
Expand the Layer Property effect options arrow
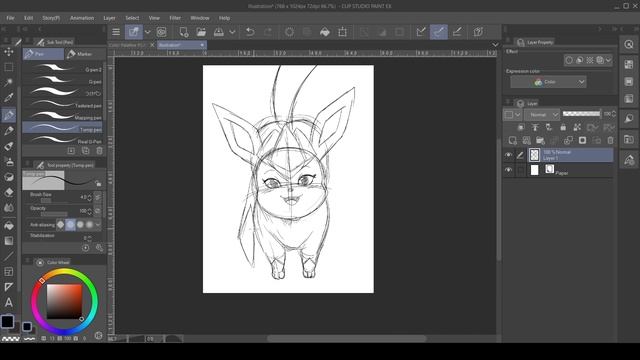point(608,60)
